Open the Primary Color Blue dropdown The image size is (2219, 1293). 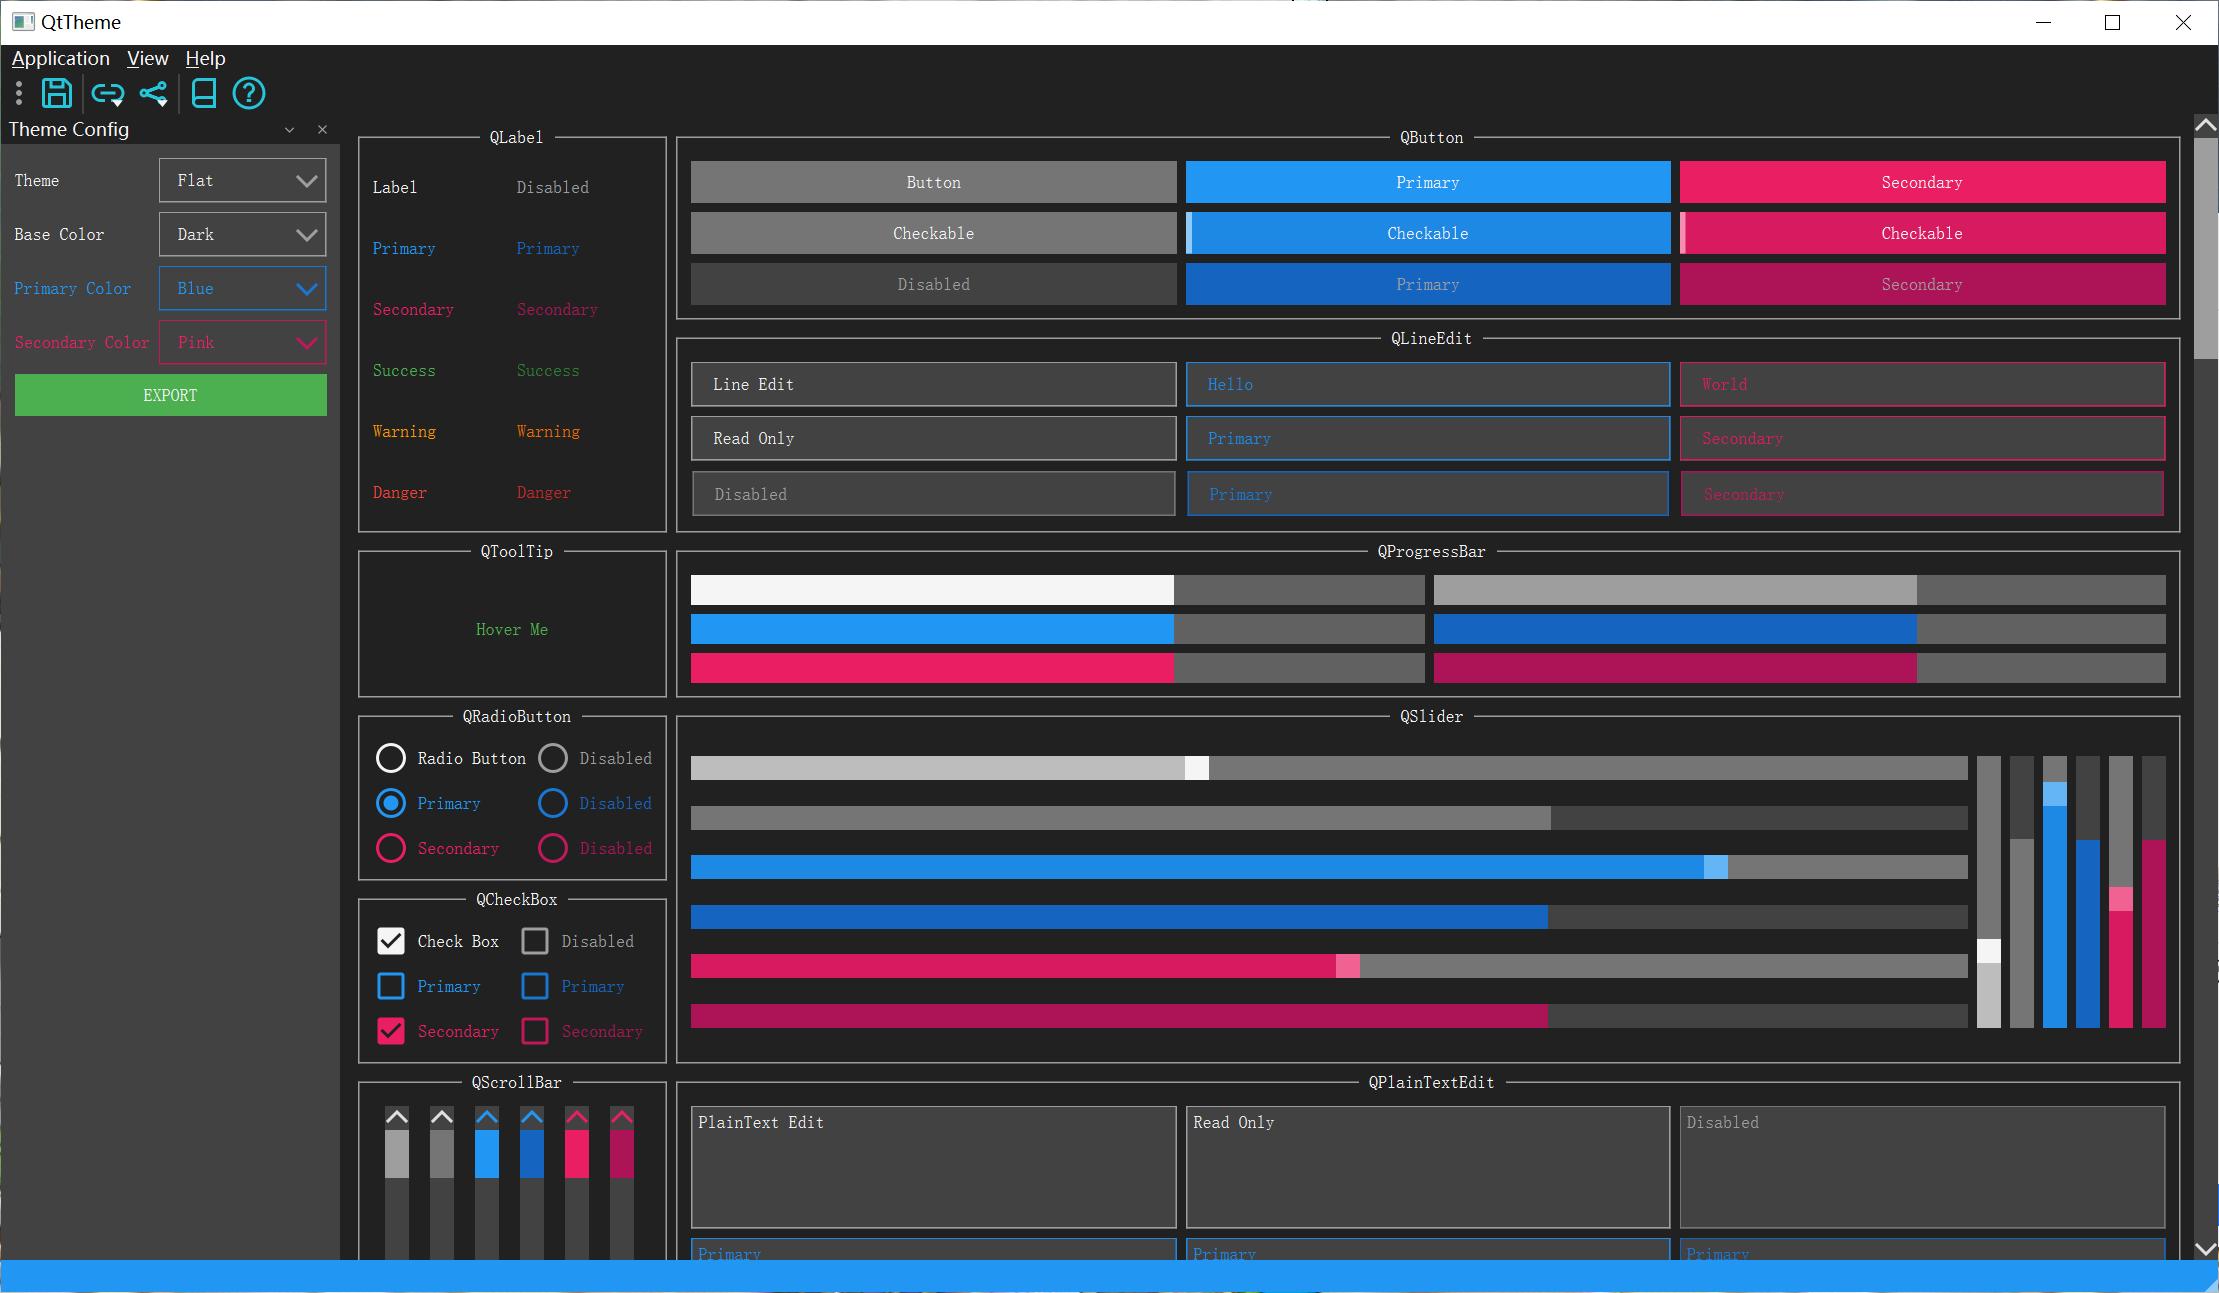click(243, 289)
